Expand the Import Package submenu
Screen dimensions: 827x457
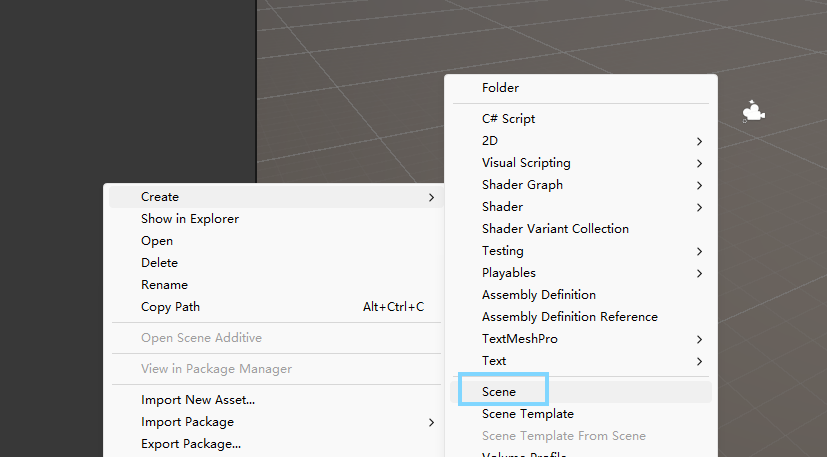[x=188, y=422]
